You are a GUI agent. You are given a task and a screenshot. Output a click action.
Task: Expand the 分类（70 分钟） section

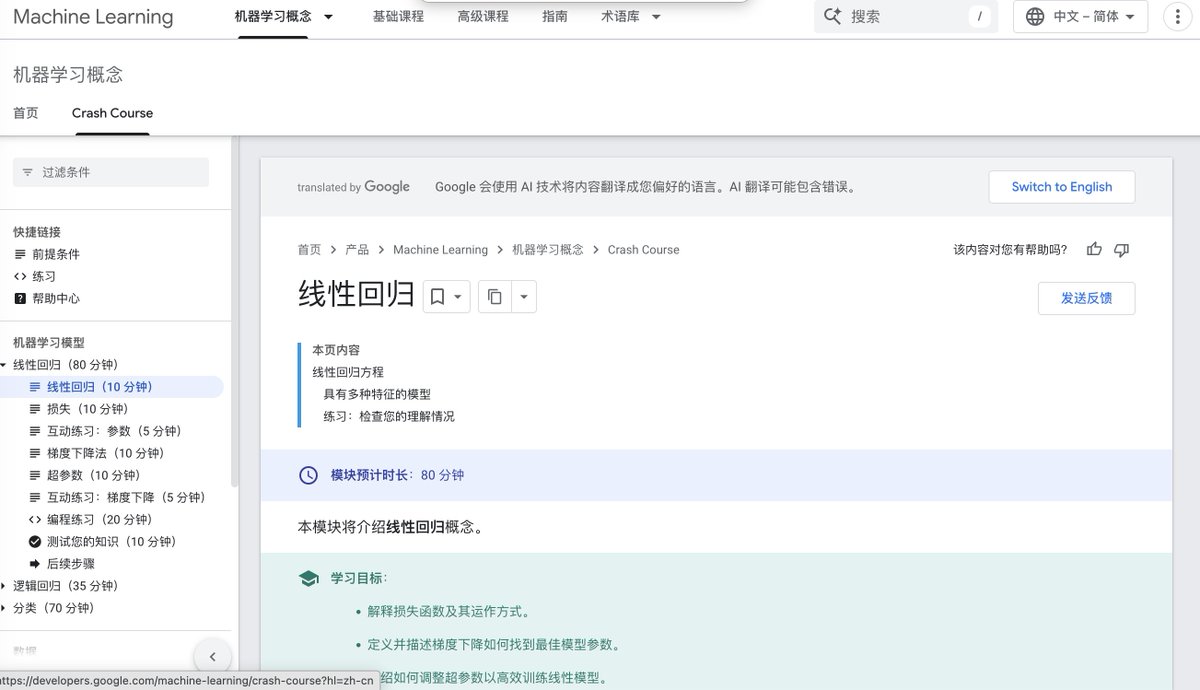pos(5,608)
